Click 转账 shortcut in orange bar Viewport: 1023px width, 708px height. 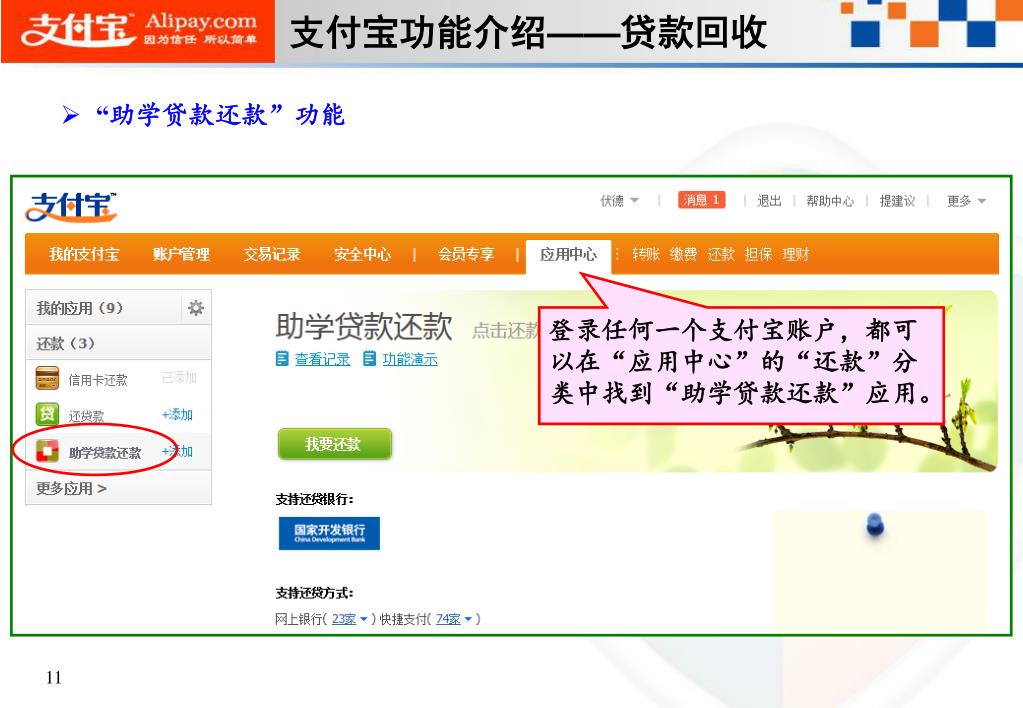tap(646, 254)
